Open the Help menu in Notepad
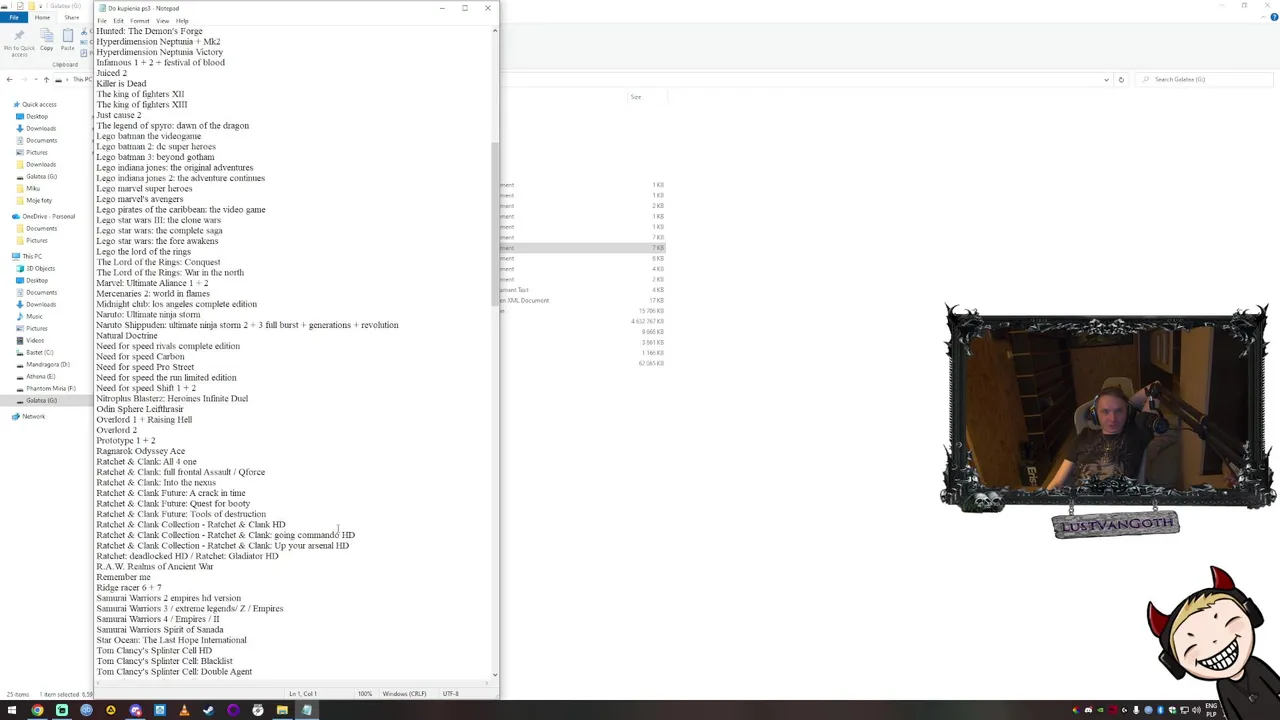This screenshot has width=1280, height=720. coord(182,21)
